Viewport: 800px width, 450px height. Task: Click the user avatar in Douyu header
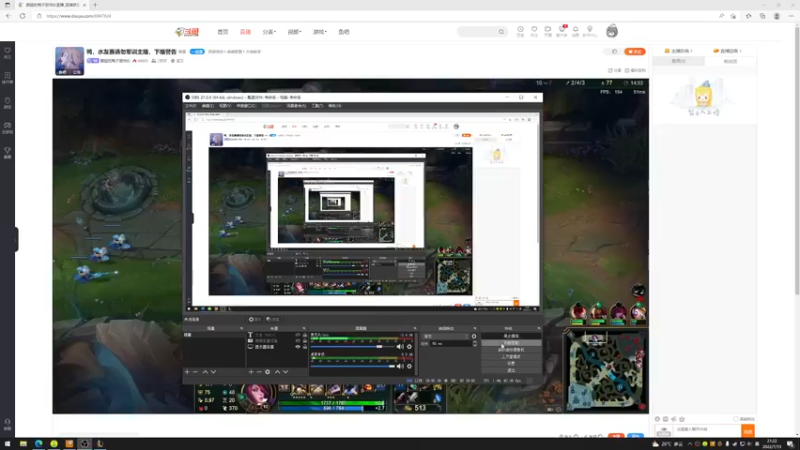[x=612, y=31]
